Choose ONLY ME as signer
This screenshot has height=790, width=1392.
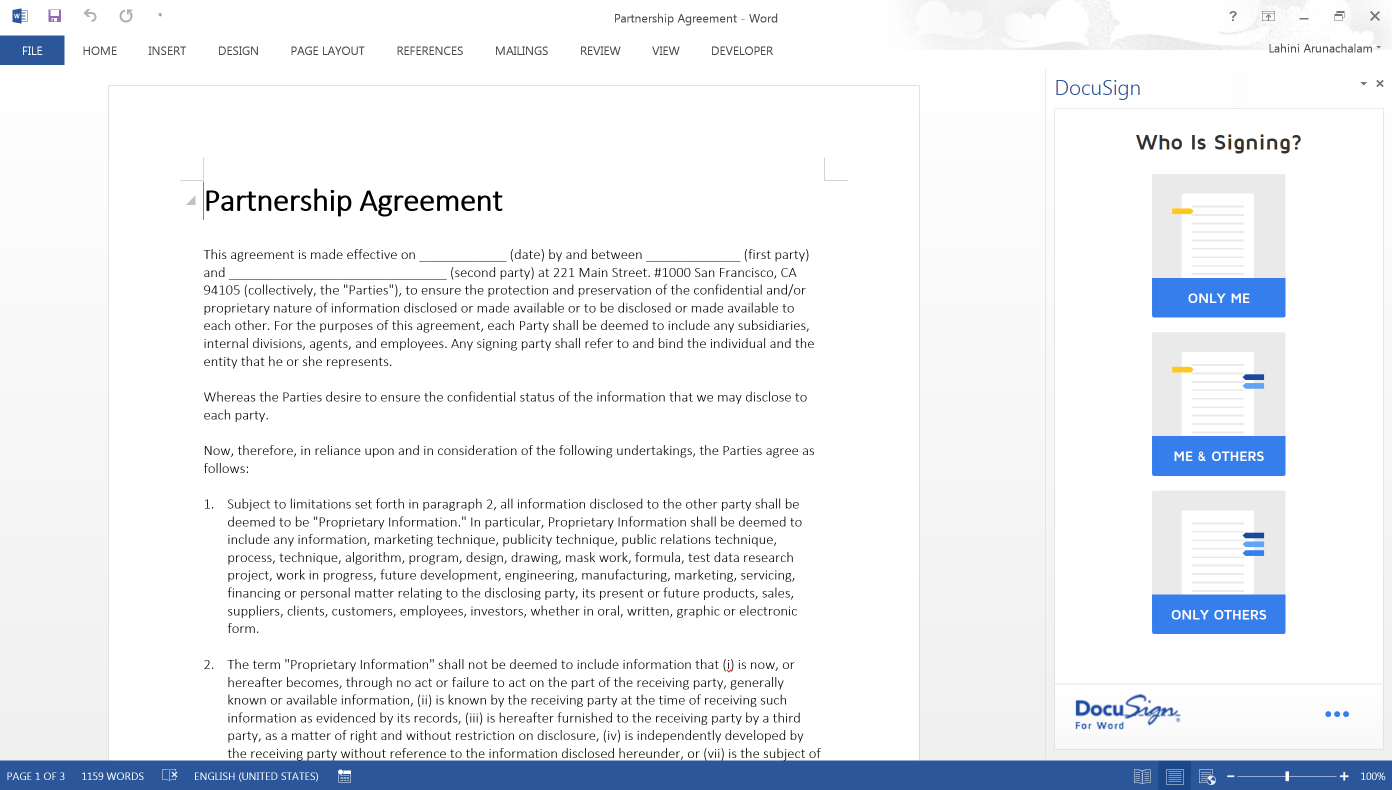click(1219, 298)
